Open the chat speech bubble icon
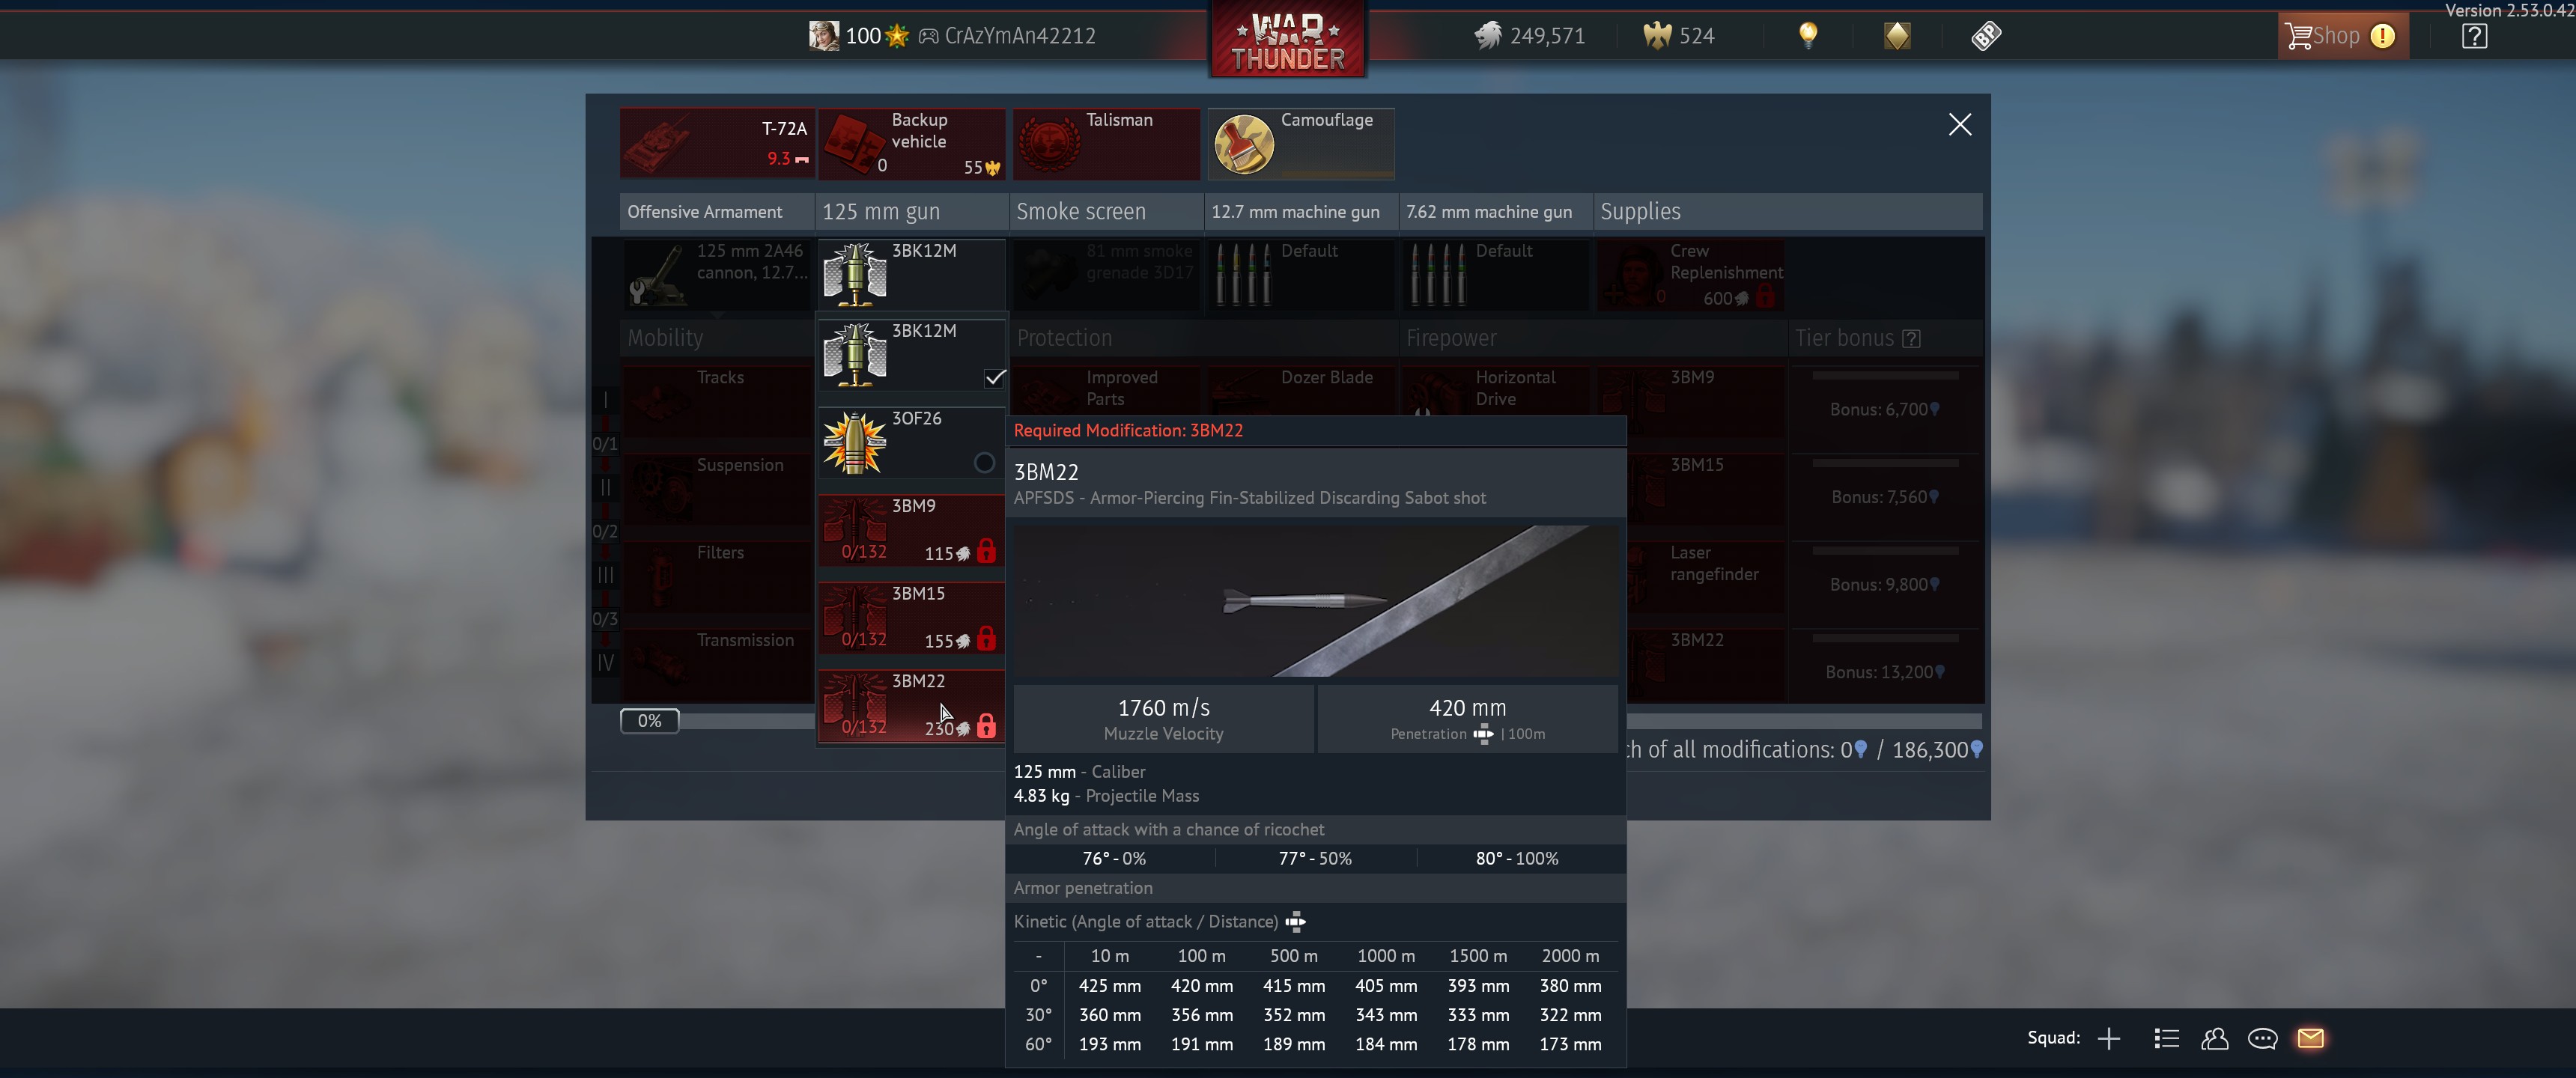2576x1078 pixels. click(2262, 1038)
